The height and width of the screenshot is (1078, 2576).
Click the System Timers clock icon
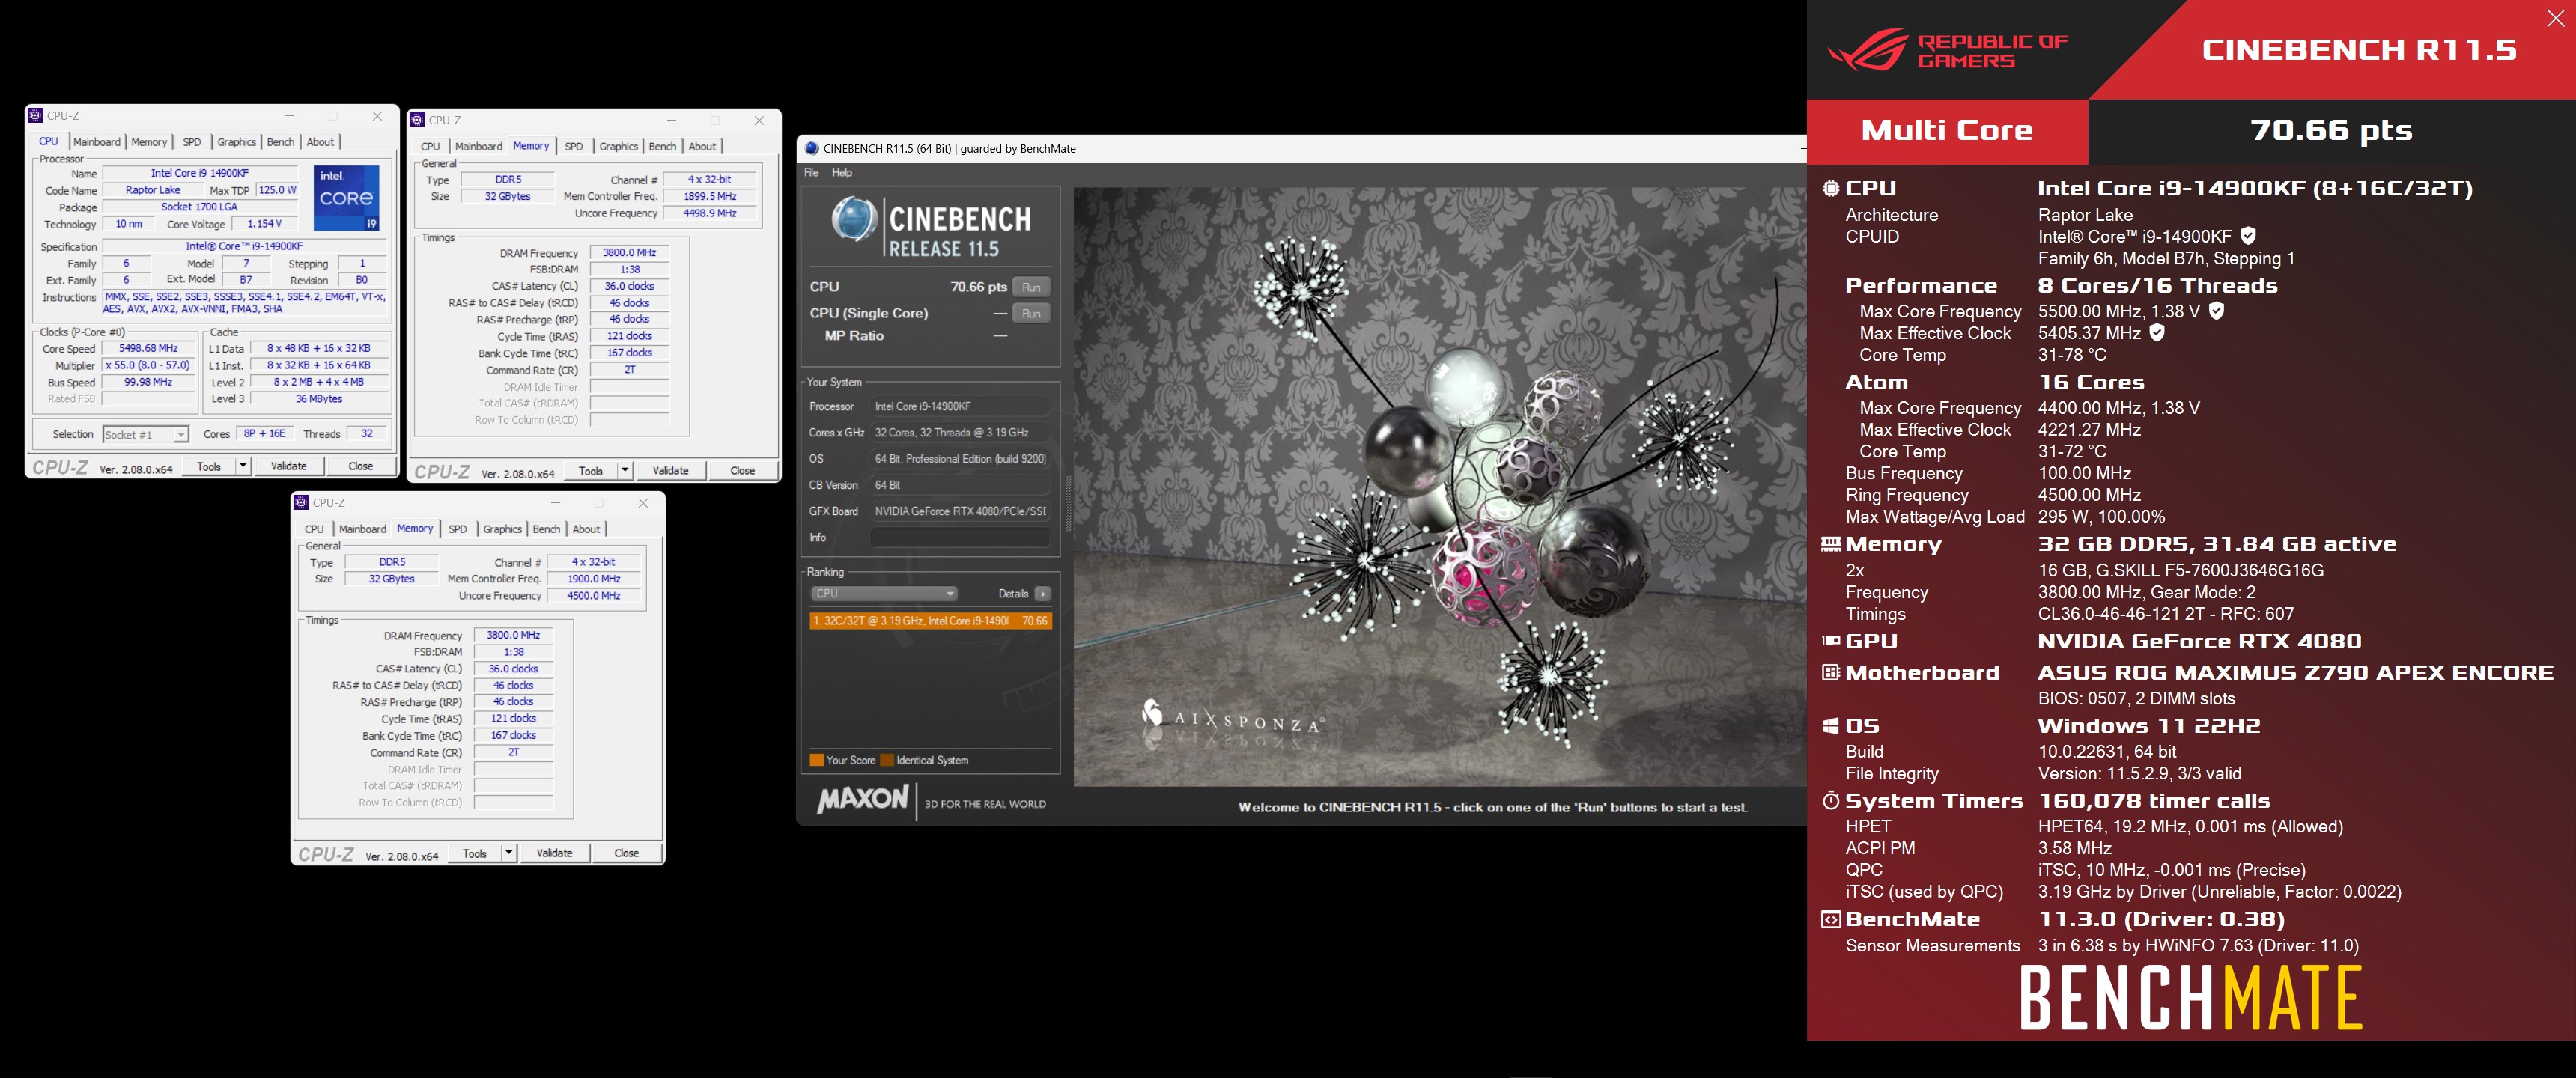pos(1831,801)
